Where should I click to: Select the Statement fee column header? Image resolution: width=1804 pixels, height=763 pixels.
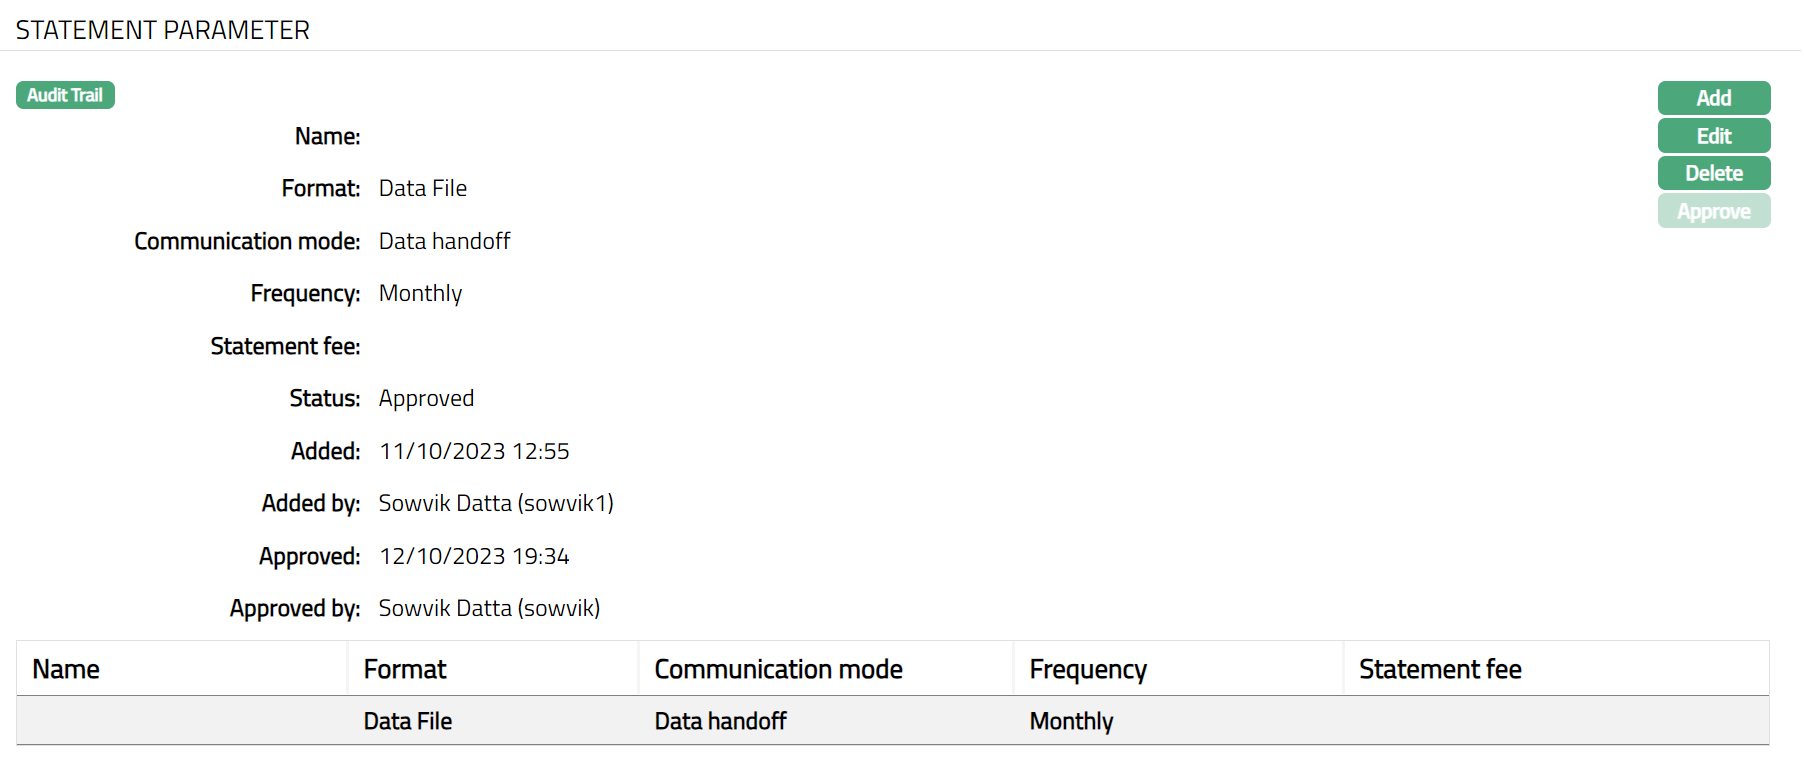click(1440, 669)
